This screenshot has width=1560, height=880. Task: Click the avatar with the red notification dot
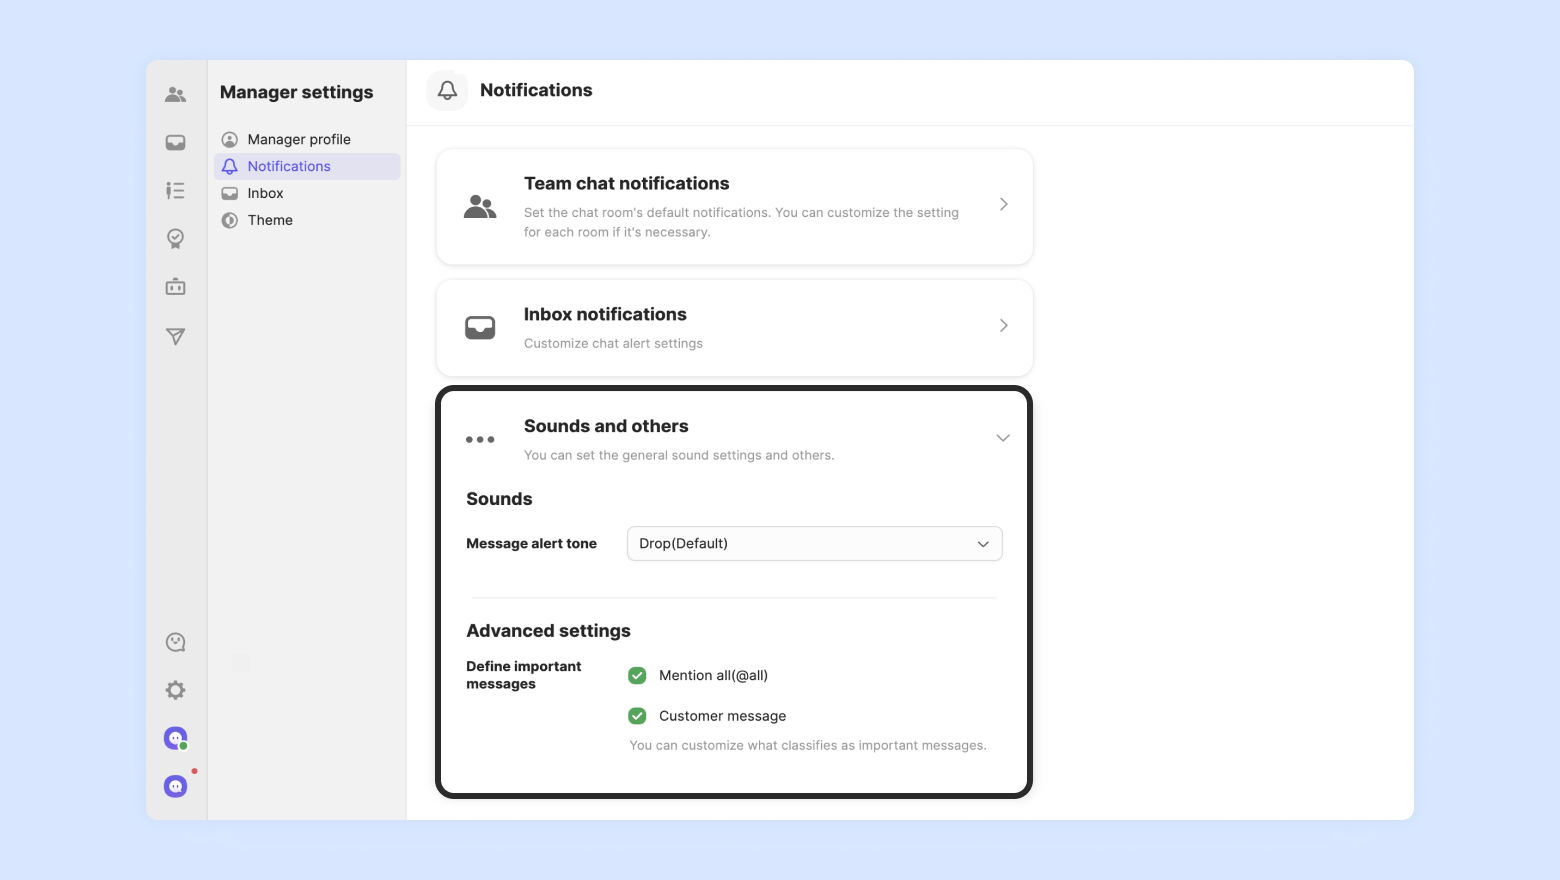click(176, 786)
